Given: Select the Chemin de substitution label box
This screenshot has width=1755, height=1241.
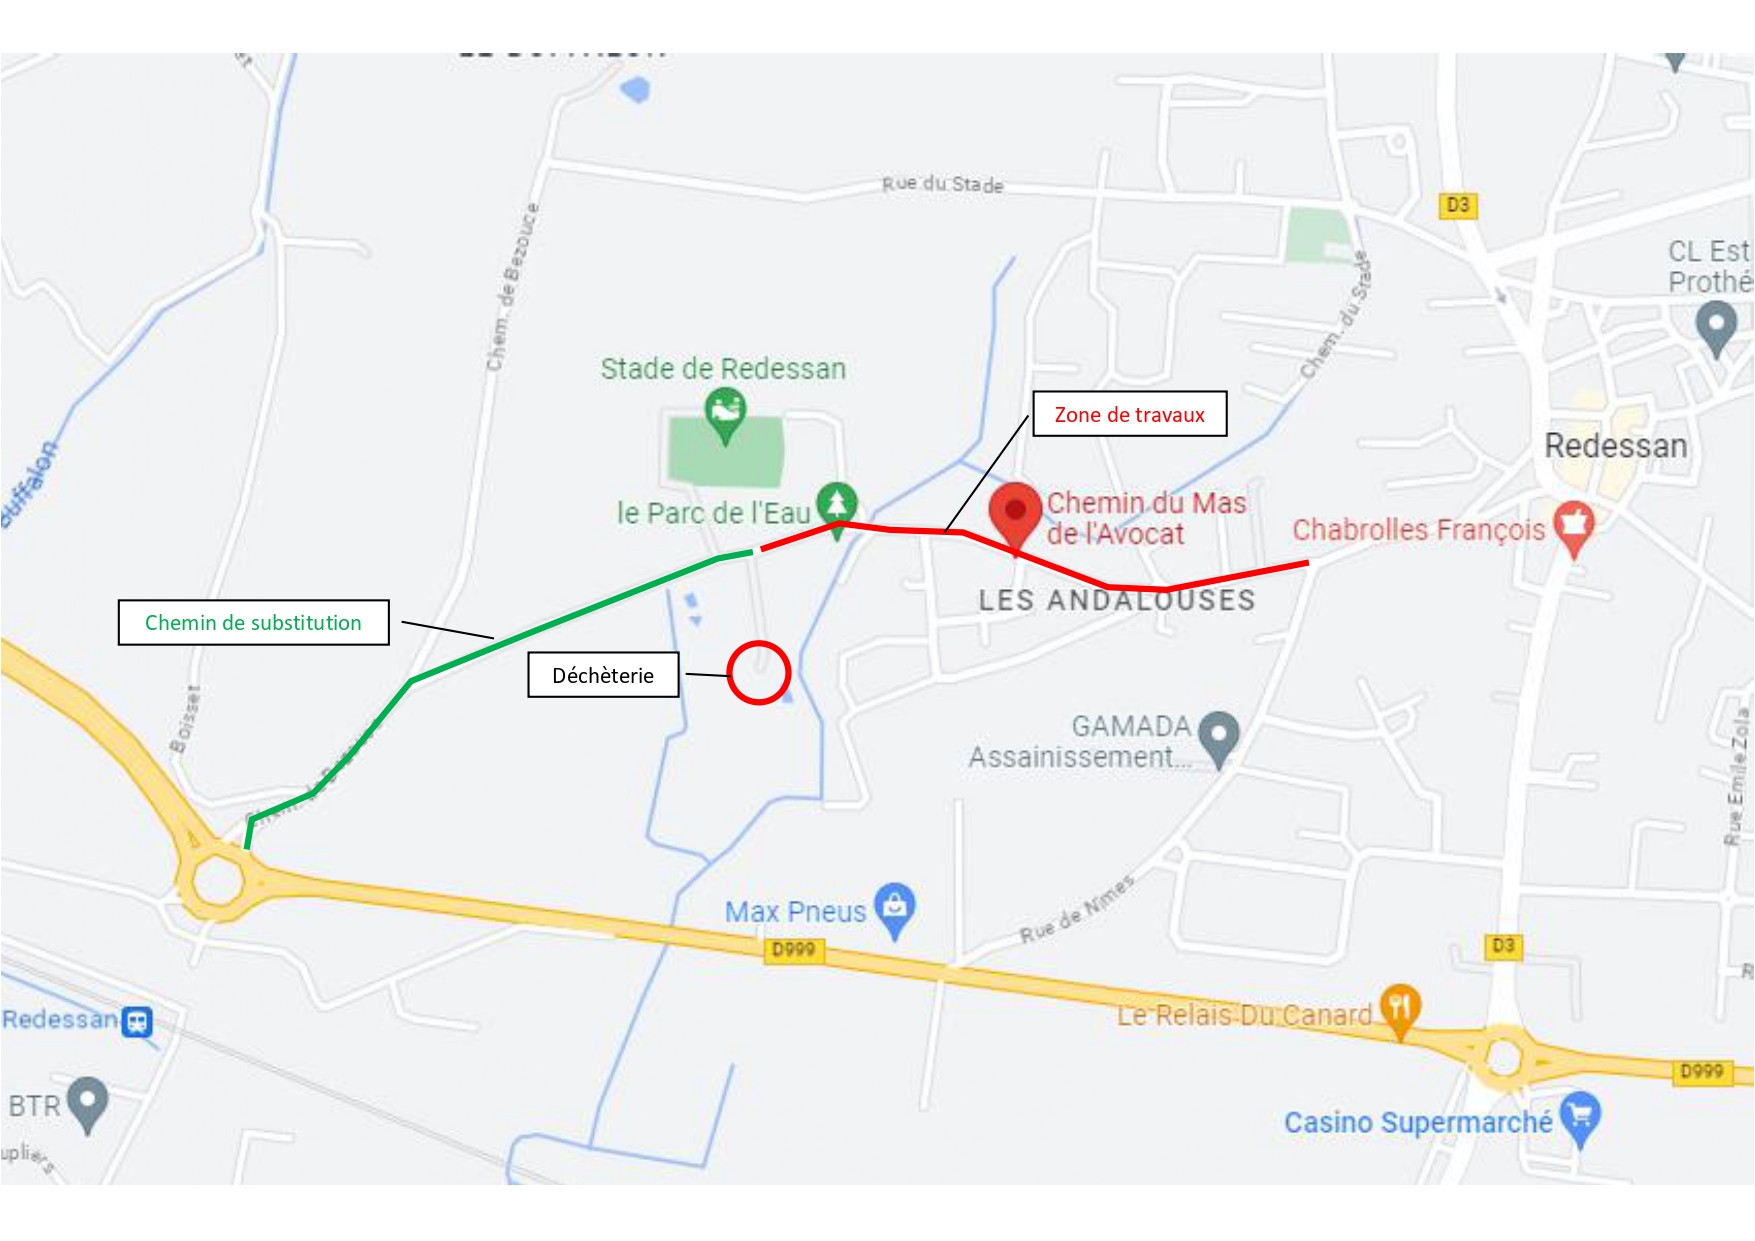Looking at the screenshot, I should point(254,622).
